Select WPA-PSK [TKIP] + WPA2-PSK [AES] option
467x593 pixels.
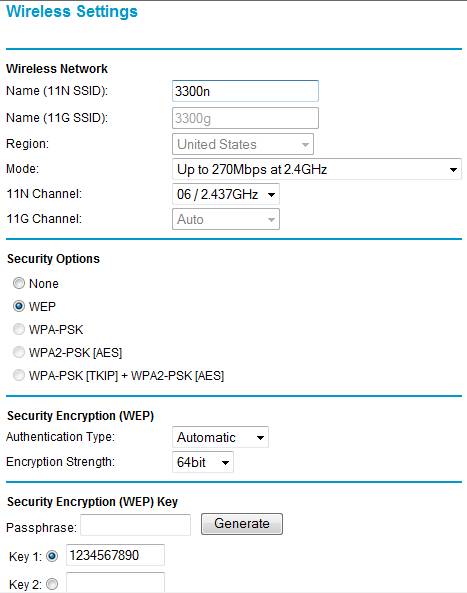tap(19, 375)
